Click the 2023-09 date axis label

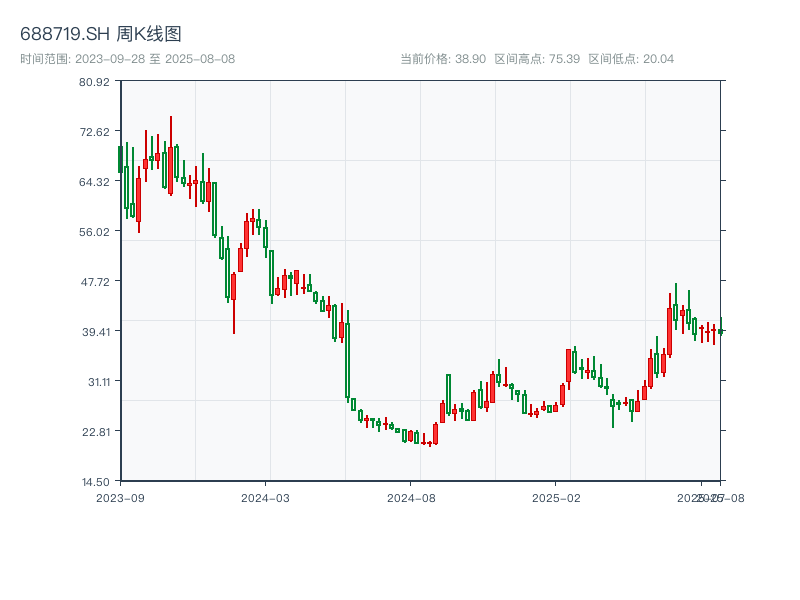click(120, 497)
